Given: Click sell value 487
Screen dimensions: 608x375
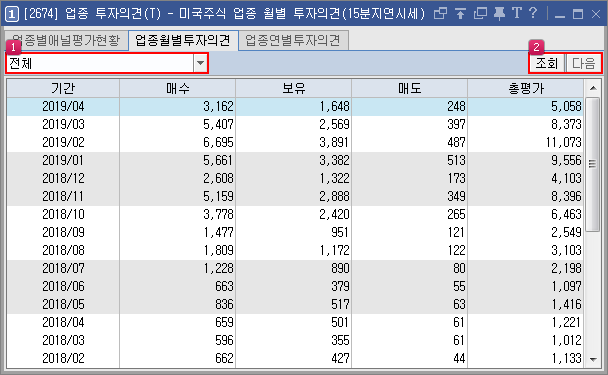Looking at the screenshot, I should [456, 143].
